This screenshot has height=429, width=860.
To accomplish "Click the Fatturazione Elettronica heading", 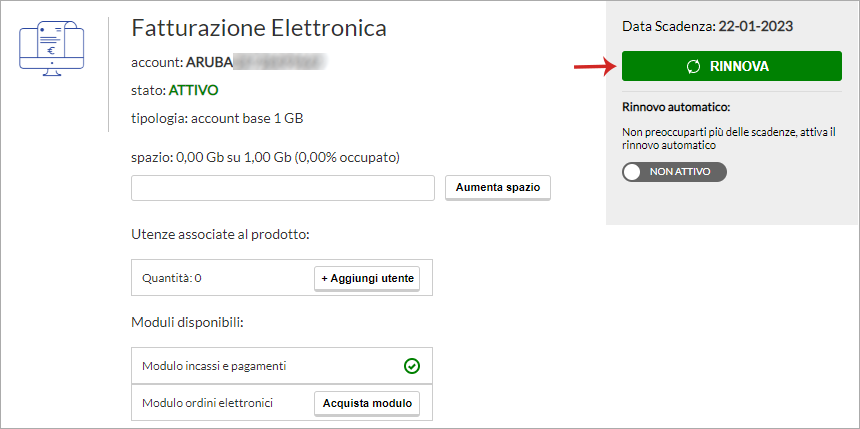I will coord(259,28).
